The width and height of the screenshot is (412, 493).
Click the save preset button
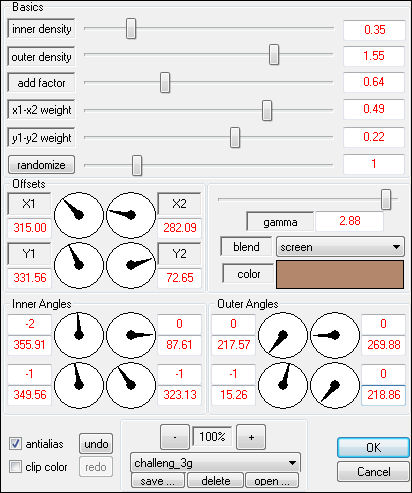click(158, 481)
